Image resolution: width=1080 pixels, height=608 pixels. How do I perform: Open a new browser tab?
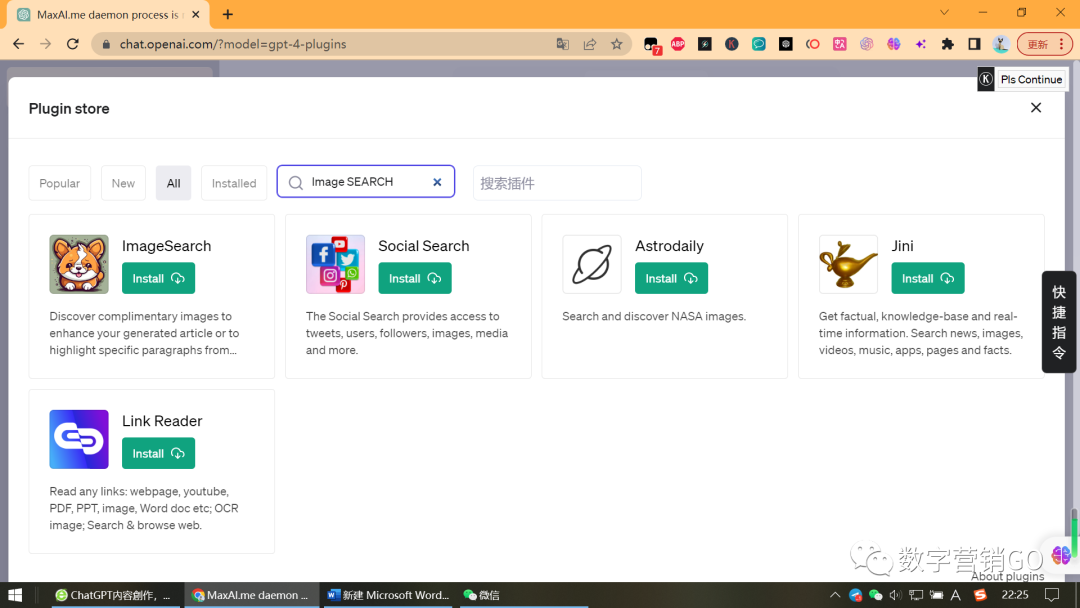(x=228, y=14)
